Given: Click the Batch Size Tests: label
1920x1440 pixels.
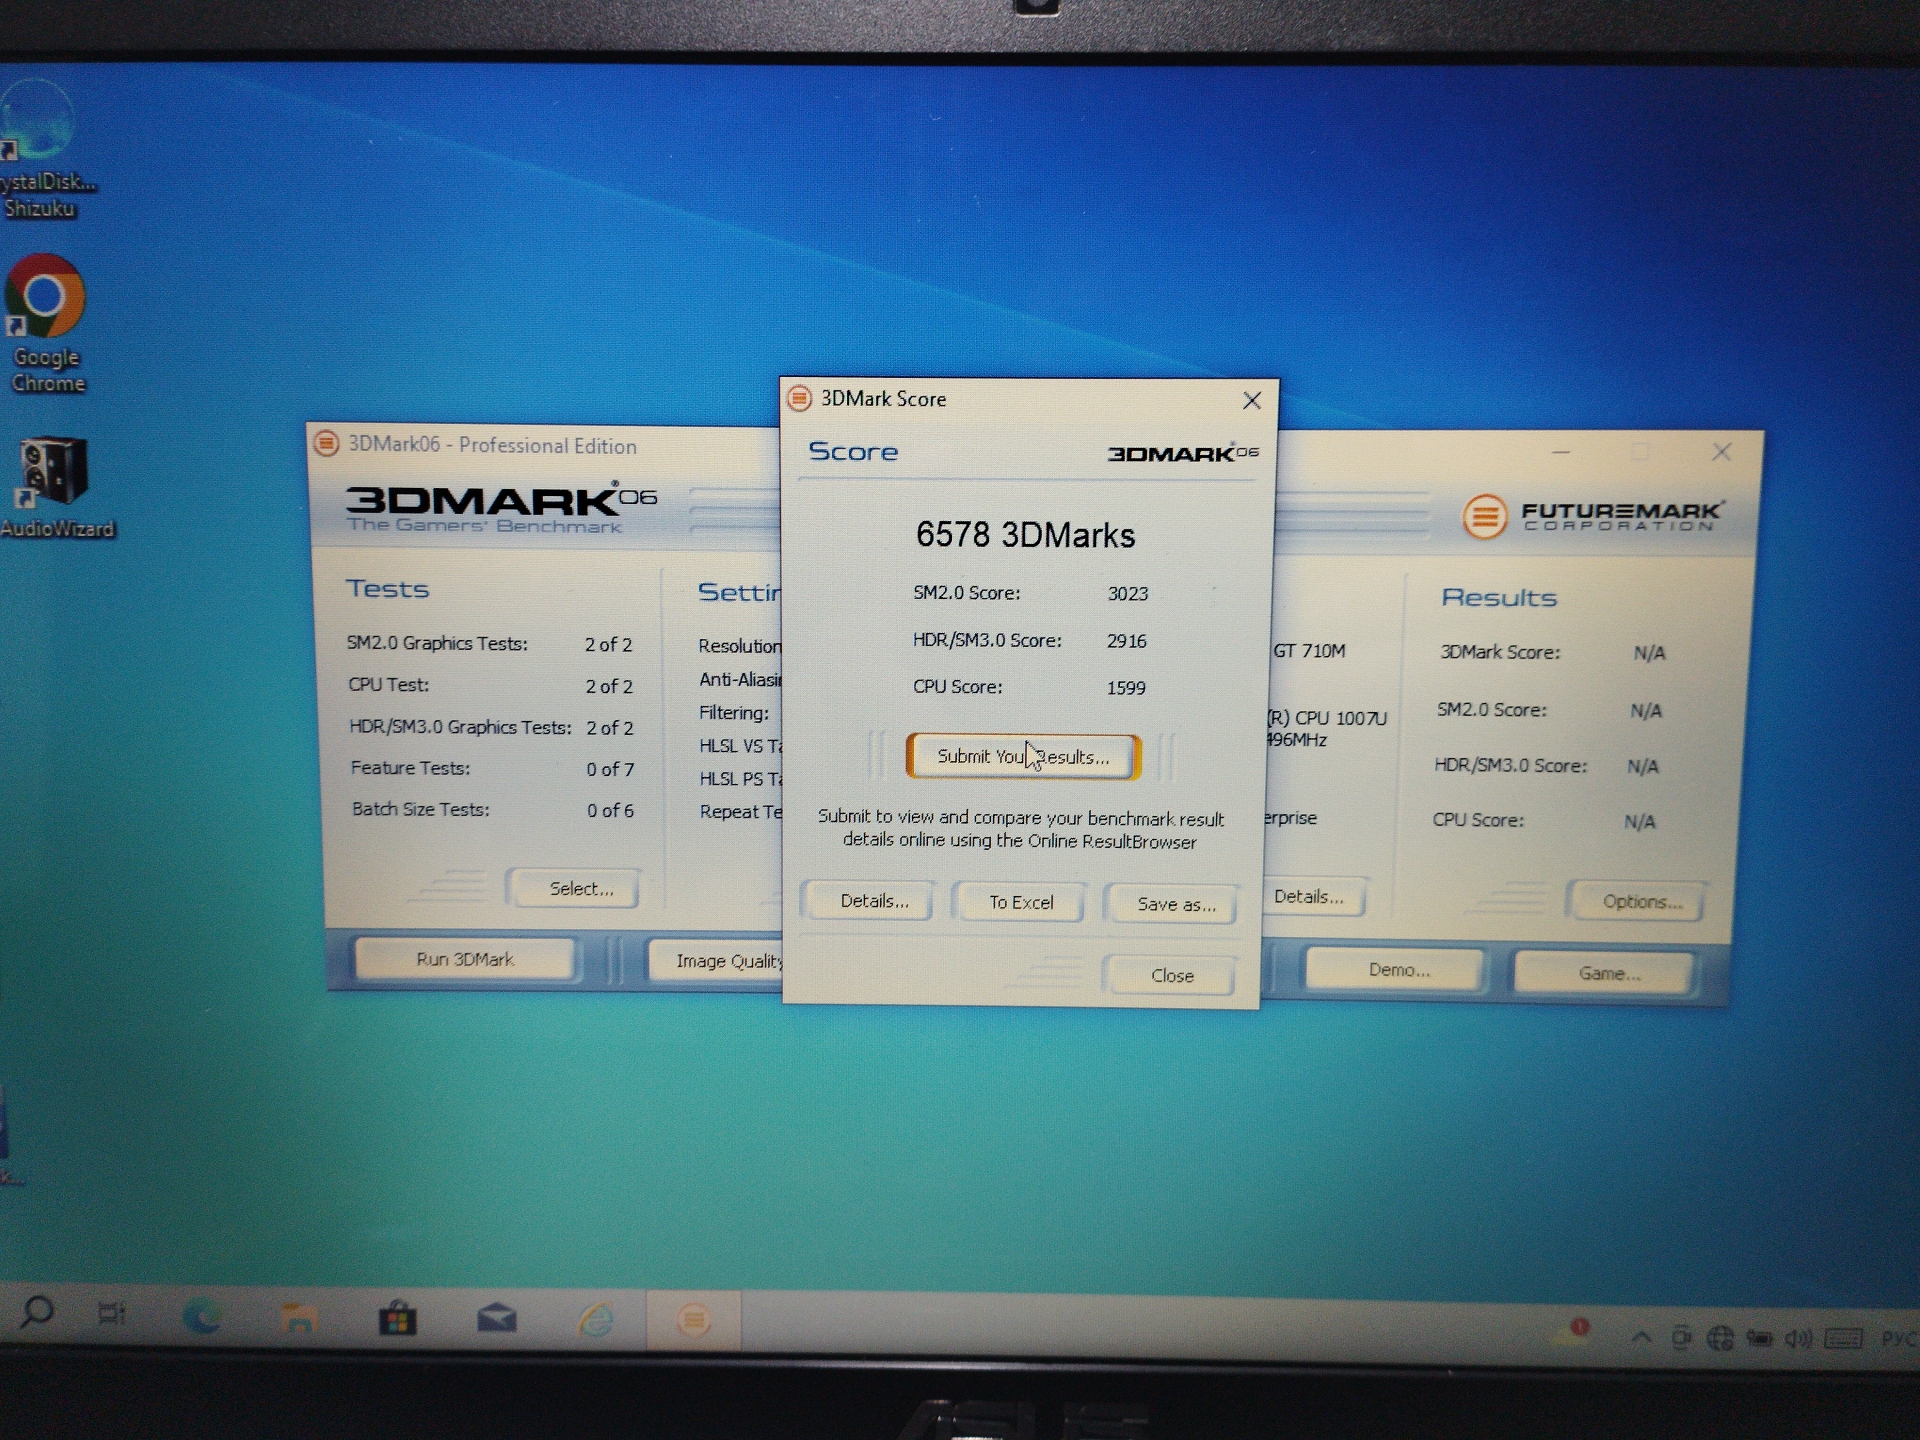Looking at the screenshot, I should (420, 809).
